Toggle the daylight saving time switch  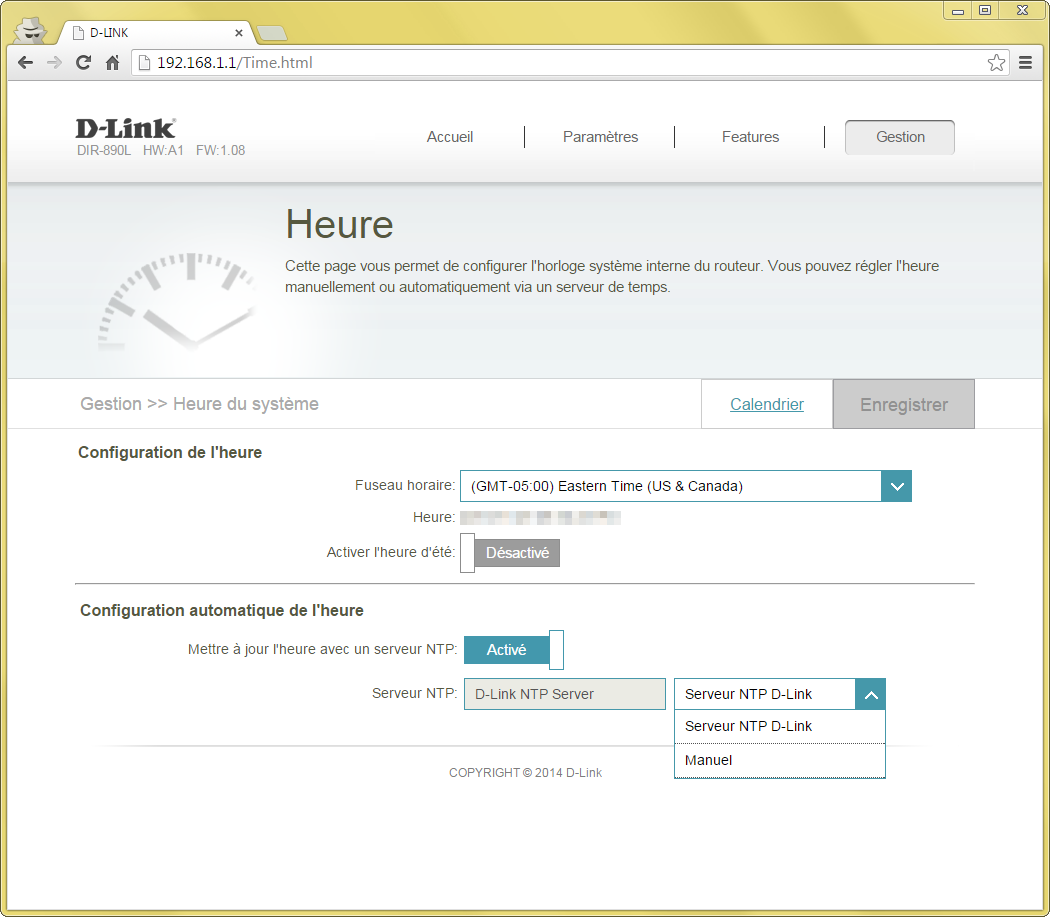tap(510, 553)
